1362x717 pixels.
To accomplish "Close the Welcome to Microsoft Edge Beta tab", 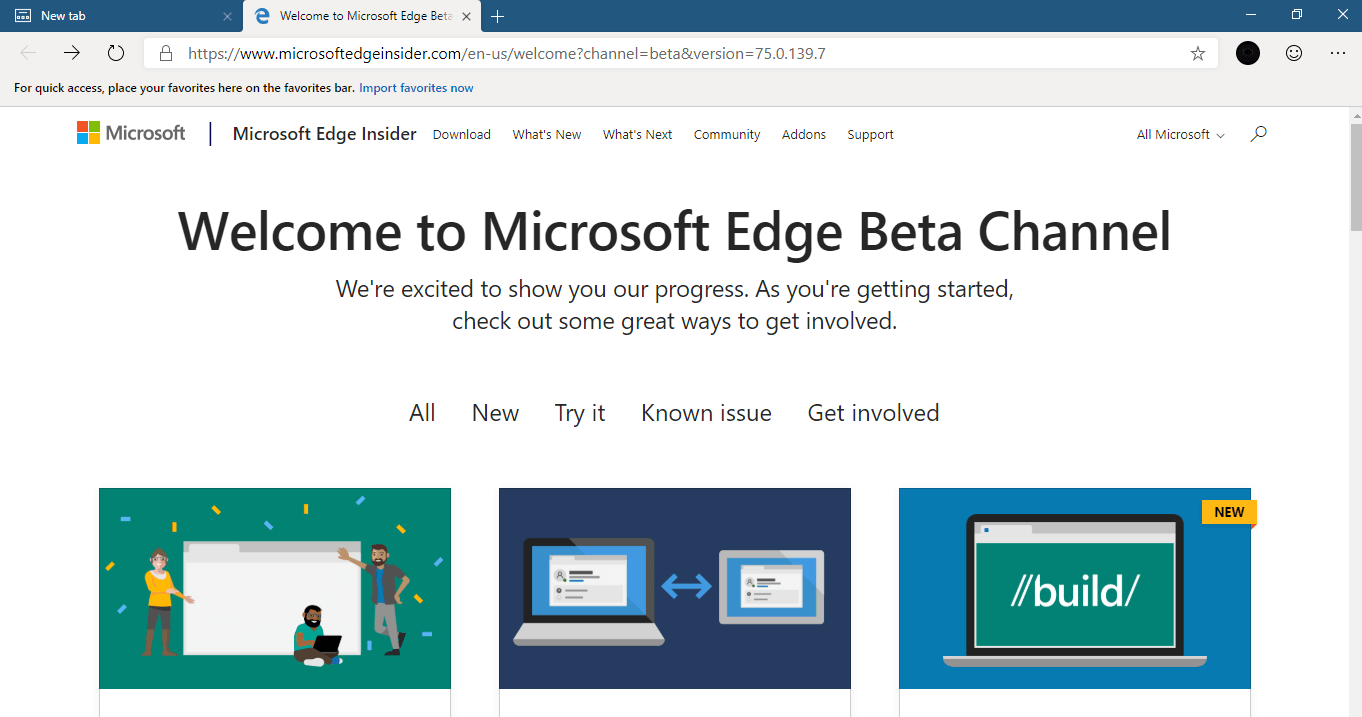I will click(466, 16).
